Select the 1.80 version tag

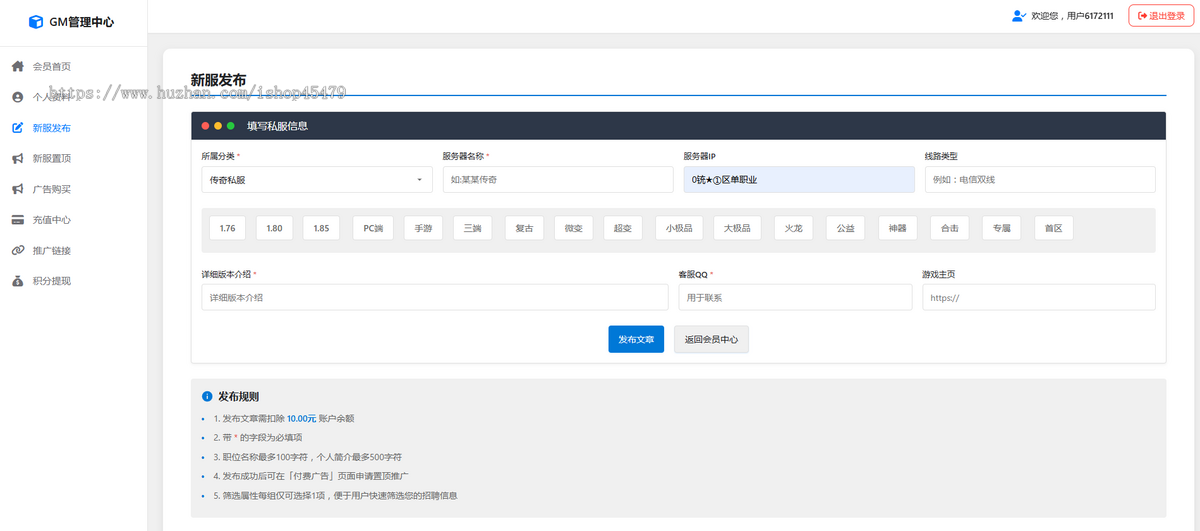pyautogui.click(x=274, y=228)
